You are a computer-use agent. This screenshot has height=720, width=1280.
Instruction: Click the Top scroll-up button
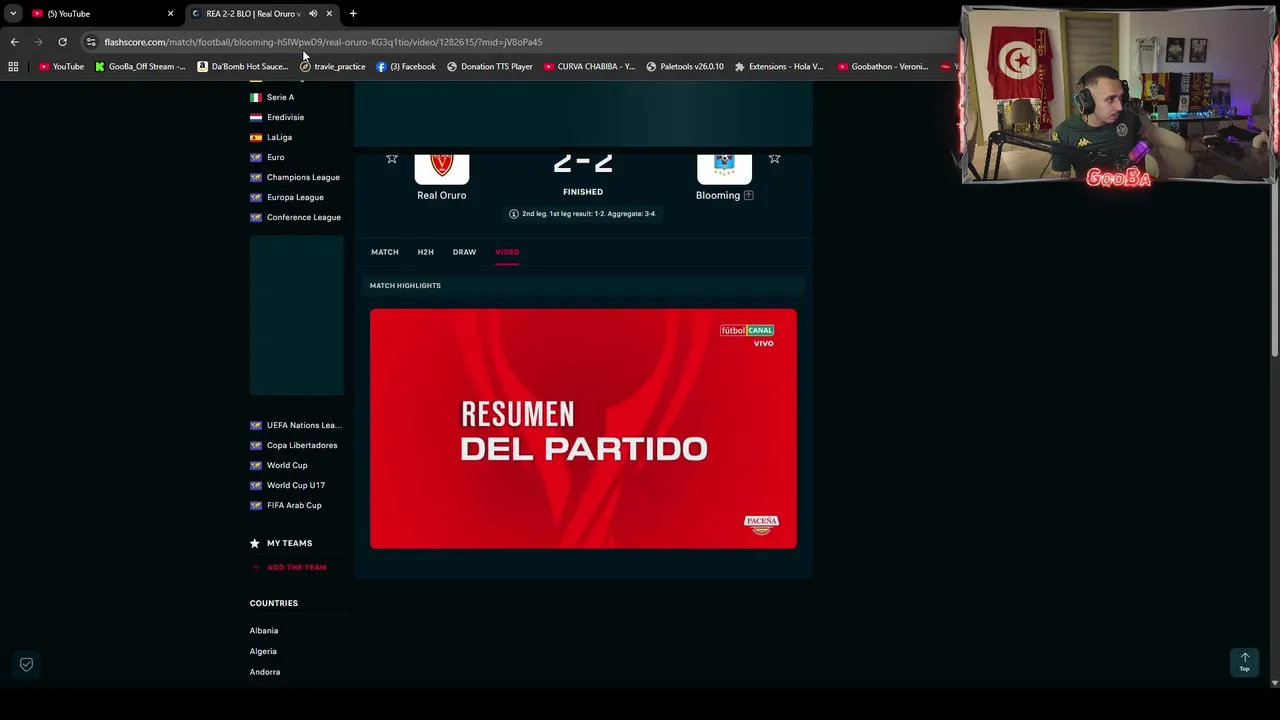[1245, 662]
